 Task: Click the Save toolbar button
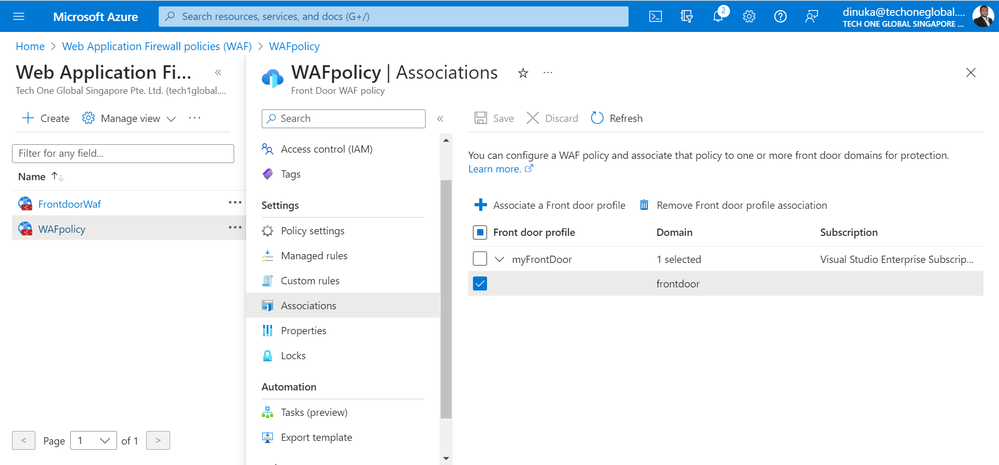click(494, 118)
